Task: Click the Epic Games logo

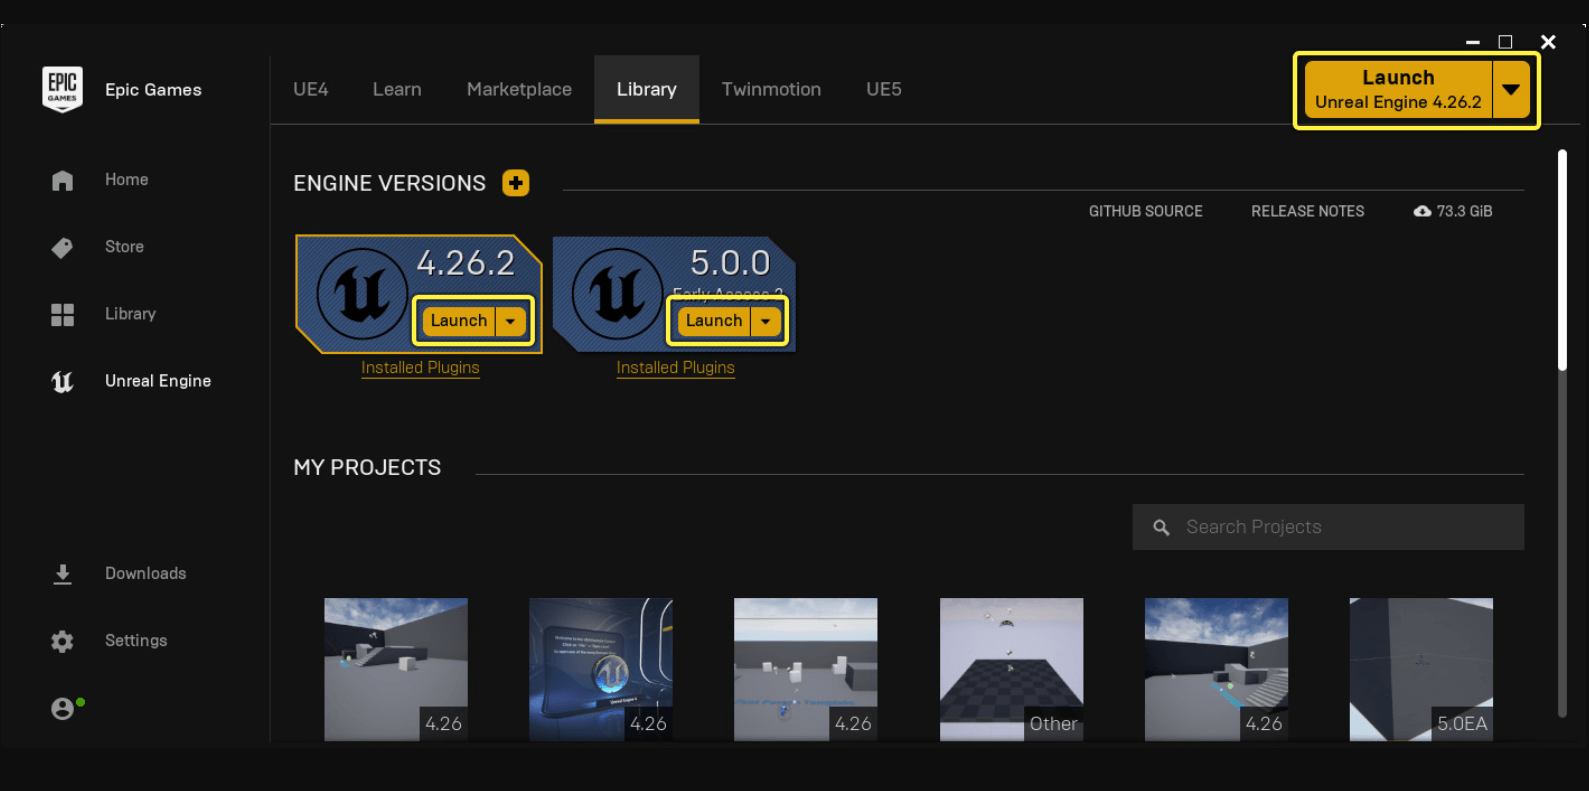Action: coord(62,89)
